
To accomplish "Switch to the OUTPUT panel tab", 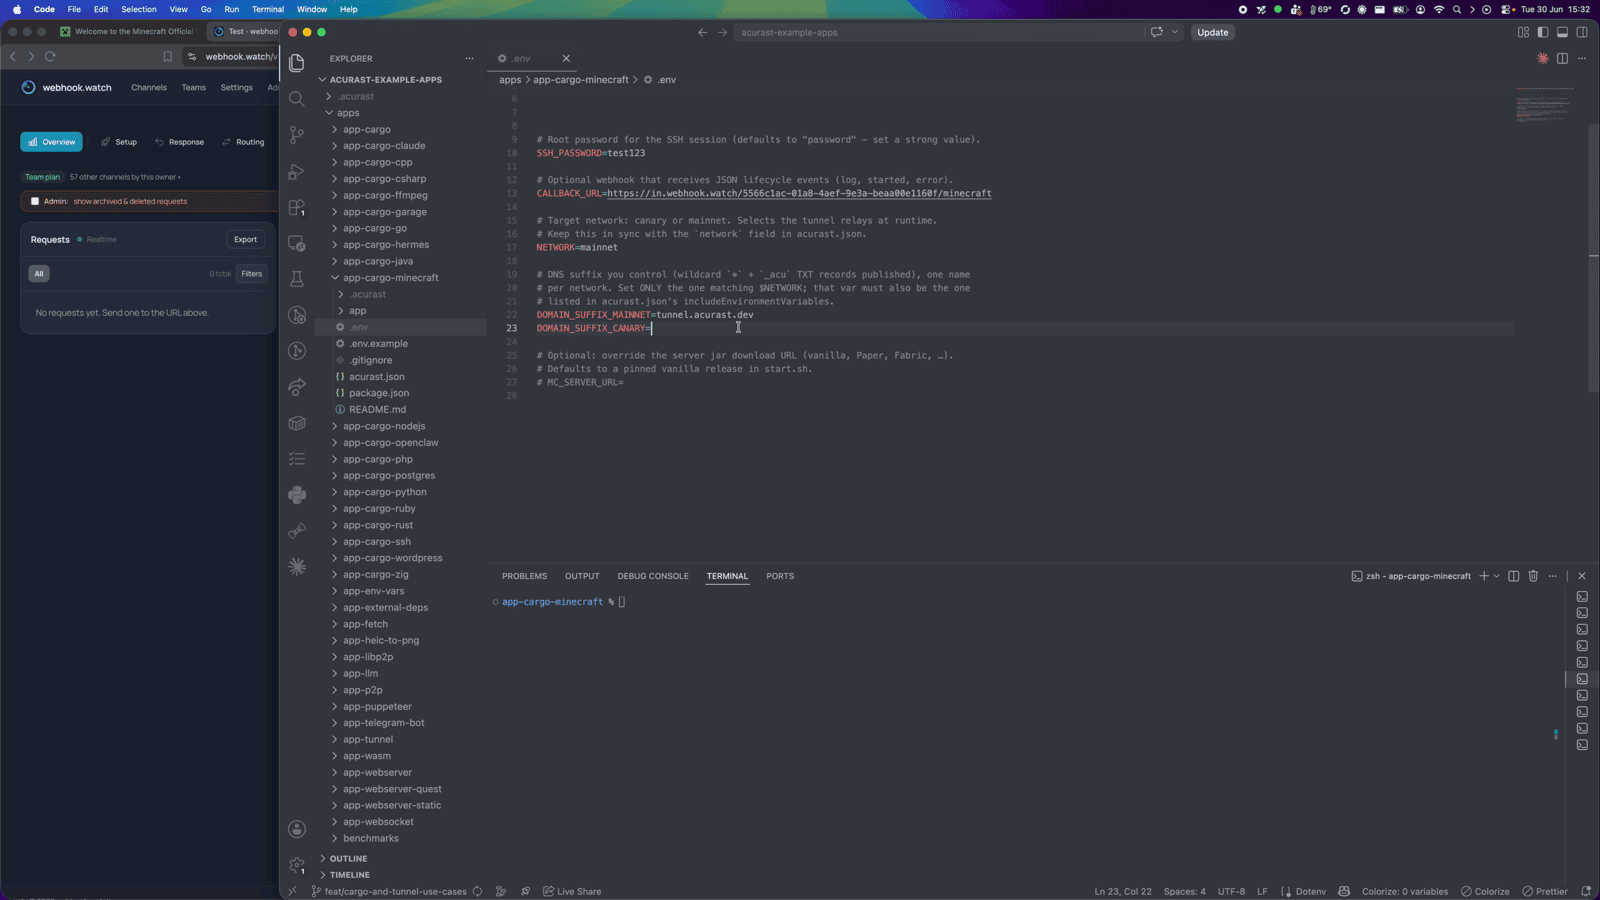I will (582, 576).
